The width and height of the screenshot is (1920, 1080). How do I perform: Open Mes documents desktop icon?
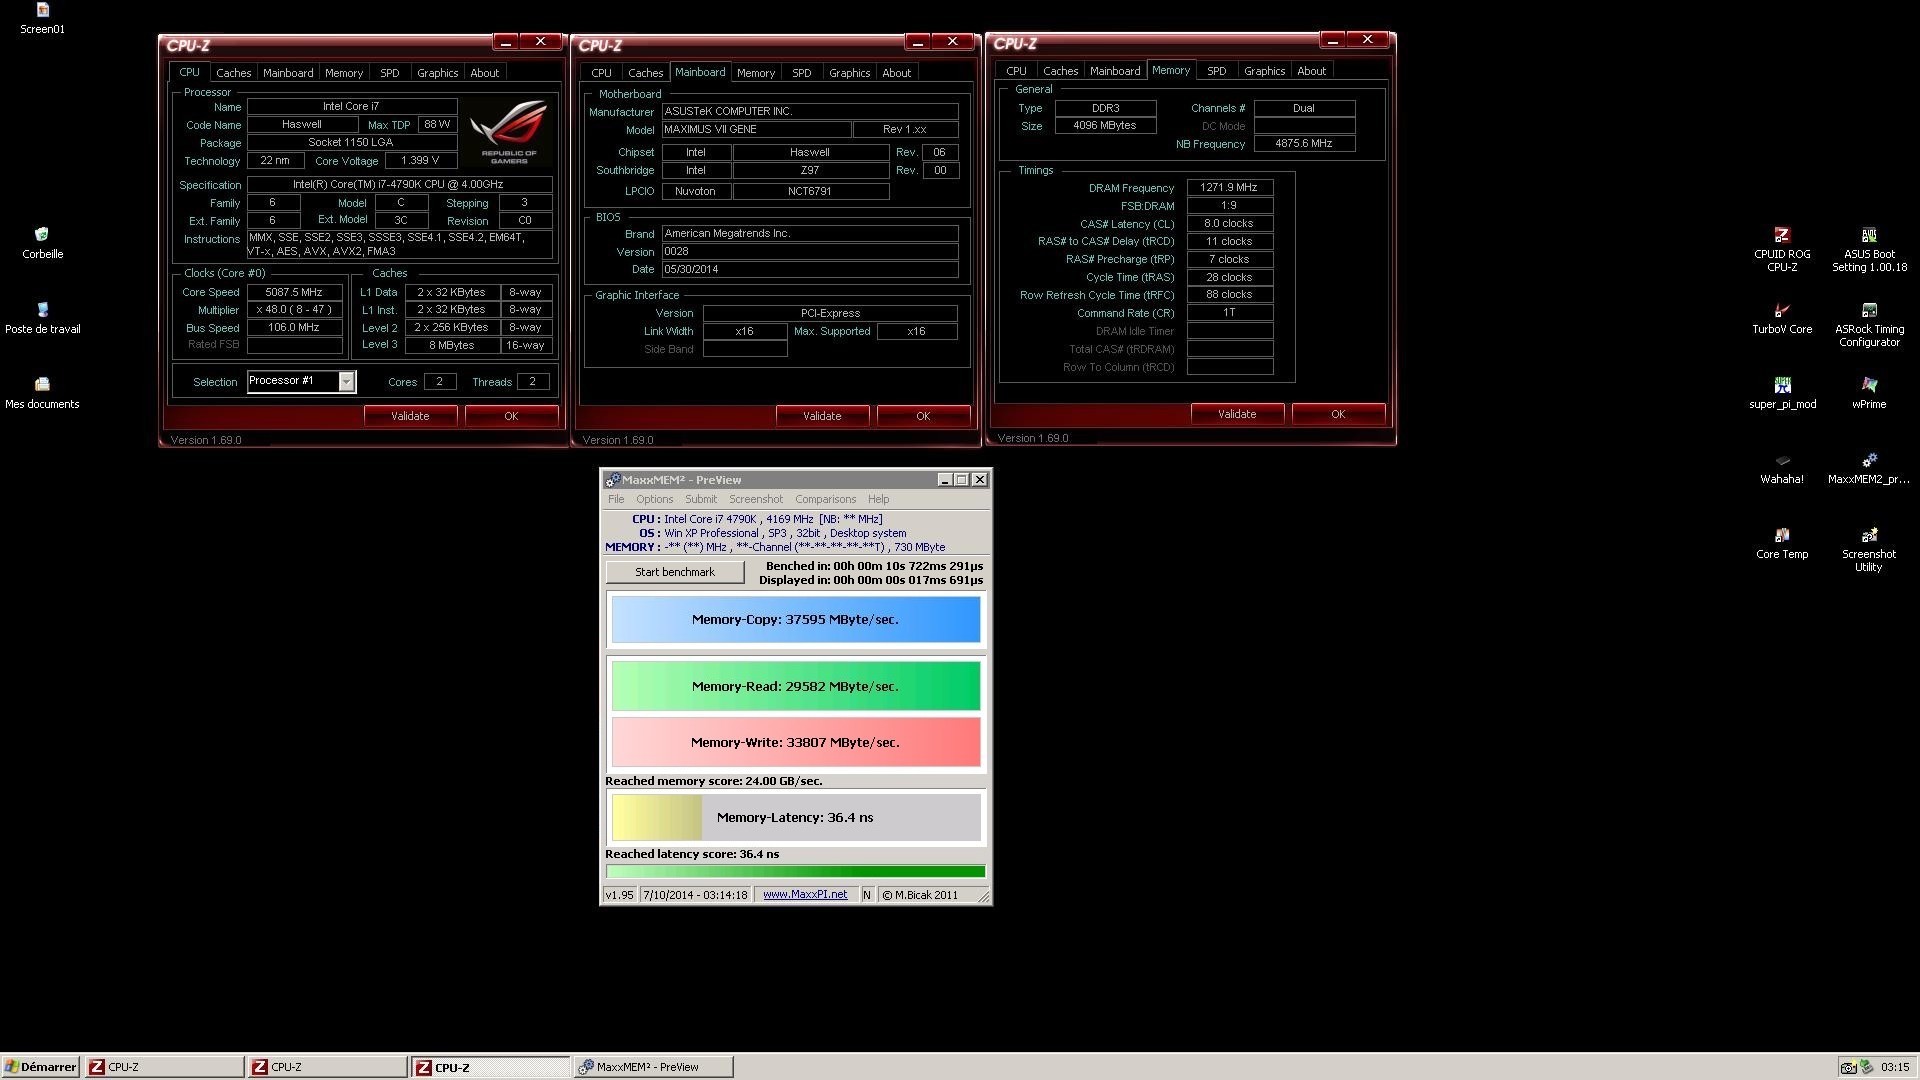click(42, 393)
